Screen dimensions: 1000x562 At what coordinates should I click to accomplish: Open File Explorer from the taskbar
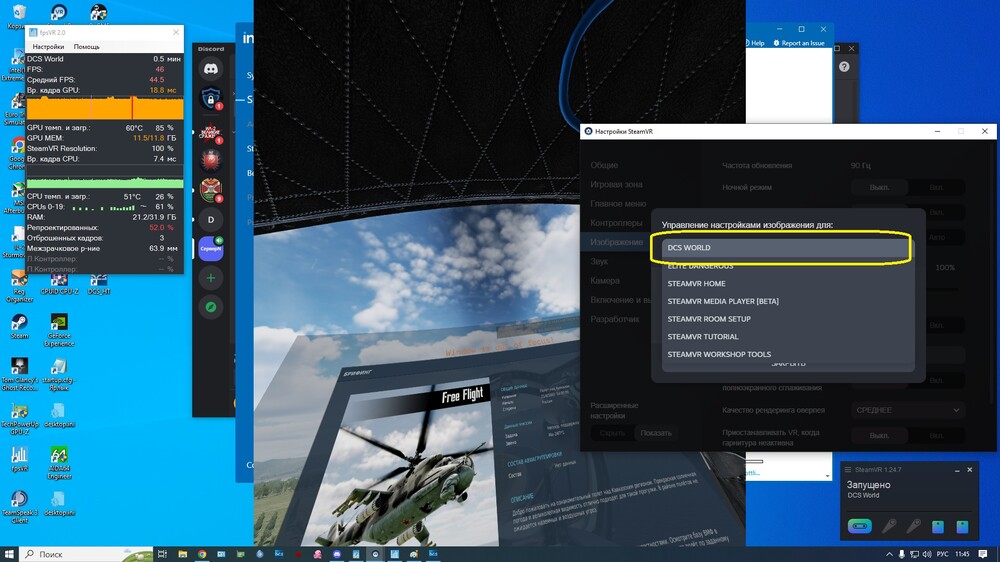pos(182,554)
